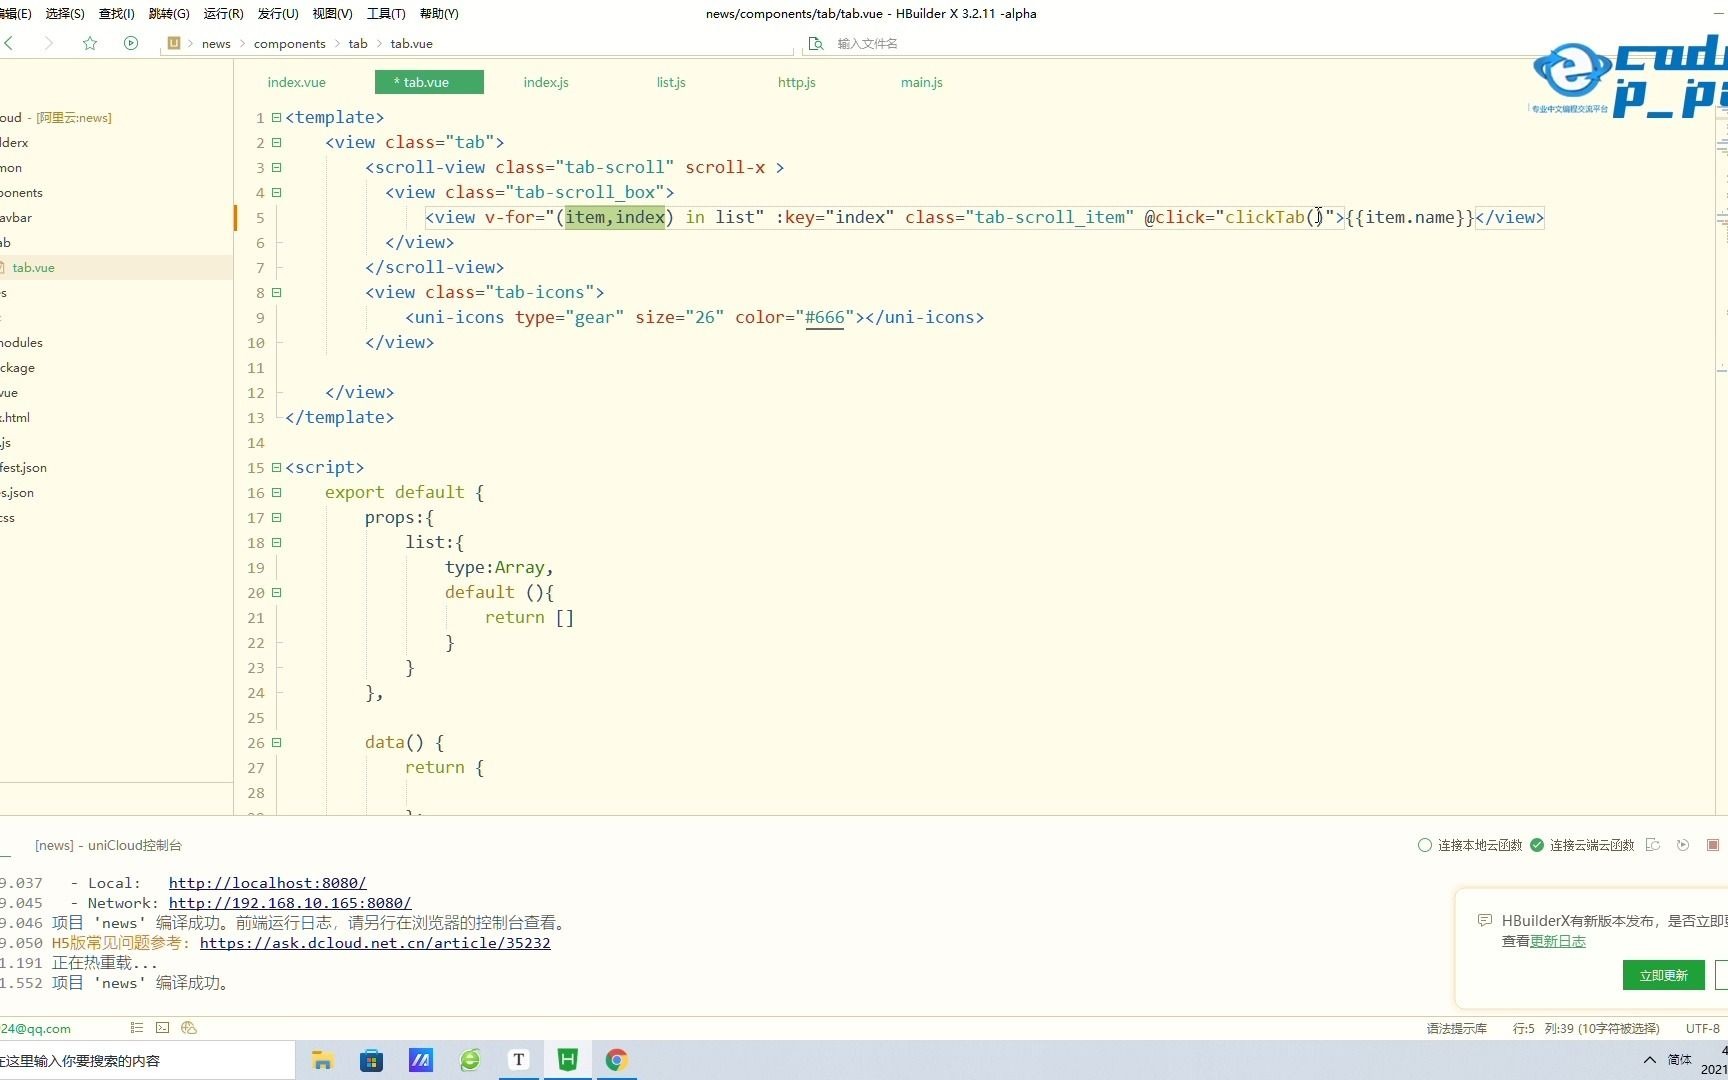Viewport: 1728px width, 1080px height.
Task: Collapse the props fold at line 17
Action: (276, 518)
